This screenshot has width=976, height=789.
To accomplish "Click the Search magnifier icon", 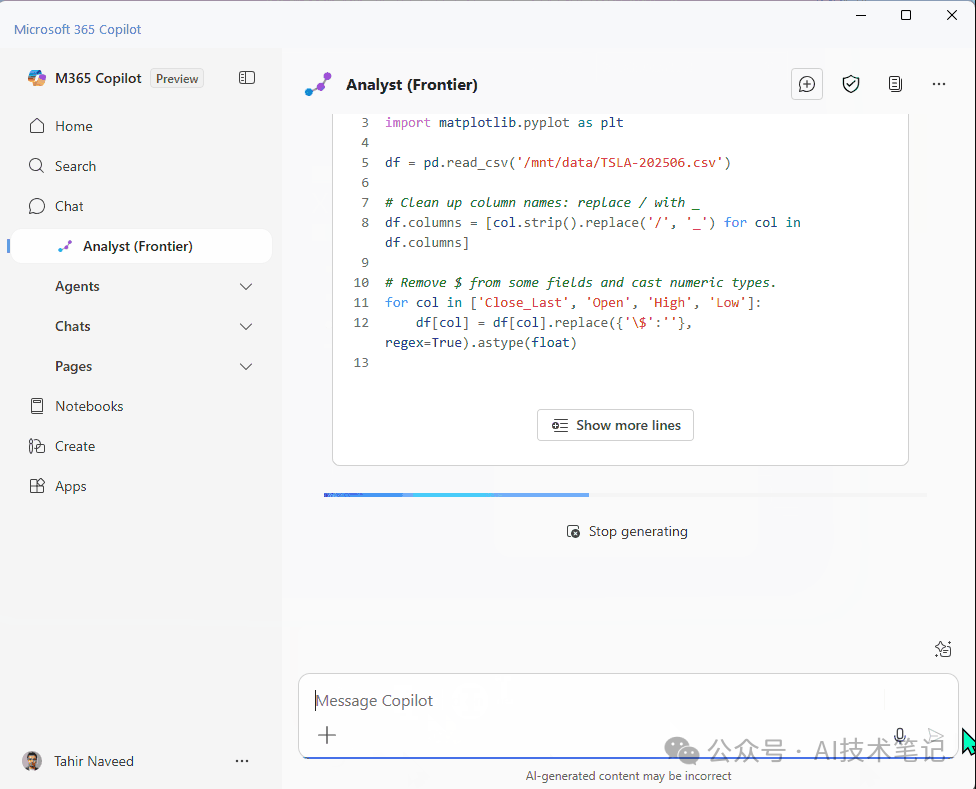I will 37,166.
